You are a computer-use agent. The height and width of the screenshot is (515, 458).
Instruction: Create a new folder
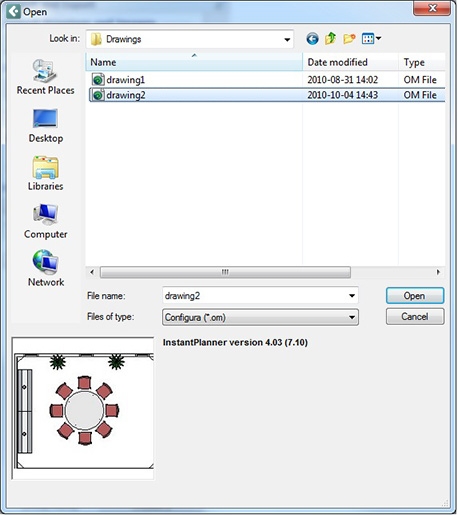[349, 39]
